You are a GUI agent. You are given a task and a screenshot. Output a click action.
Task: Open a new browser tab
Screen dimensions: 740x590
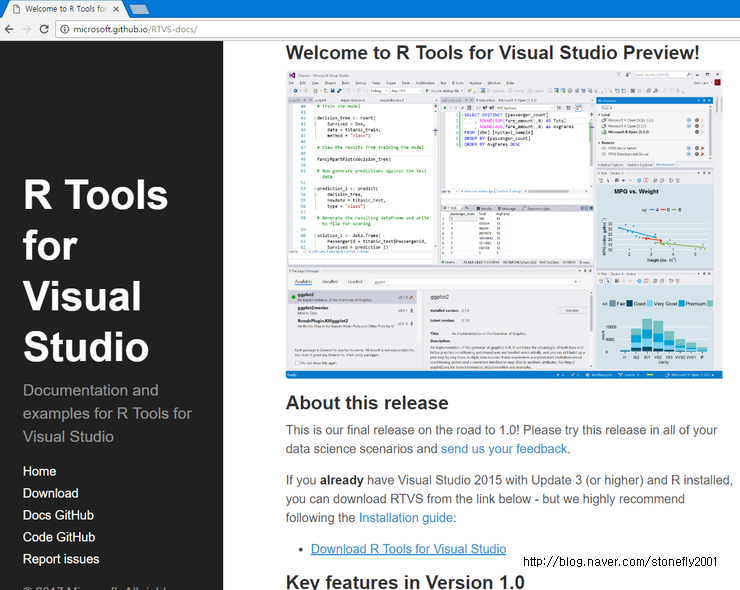click(139, 9)
